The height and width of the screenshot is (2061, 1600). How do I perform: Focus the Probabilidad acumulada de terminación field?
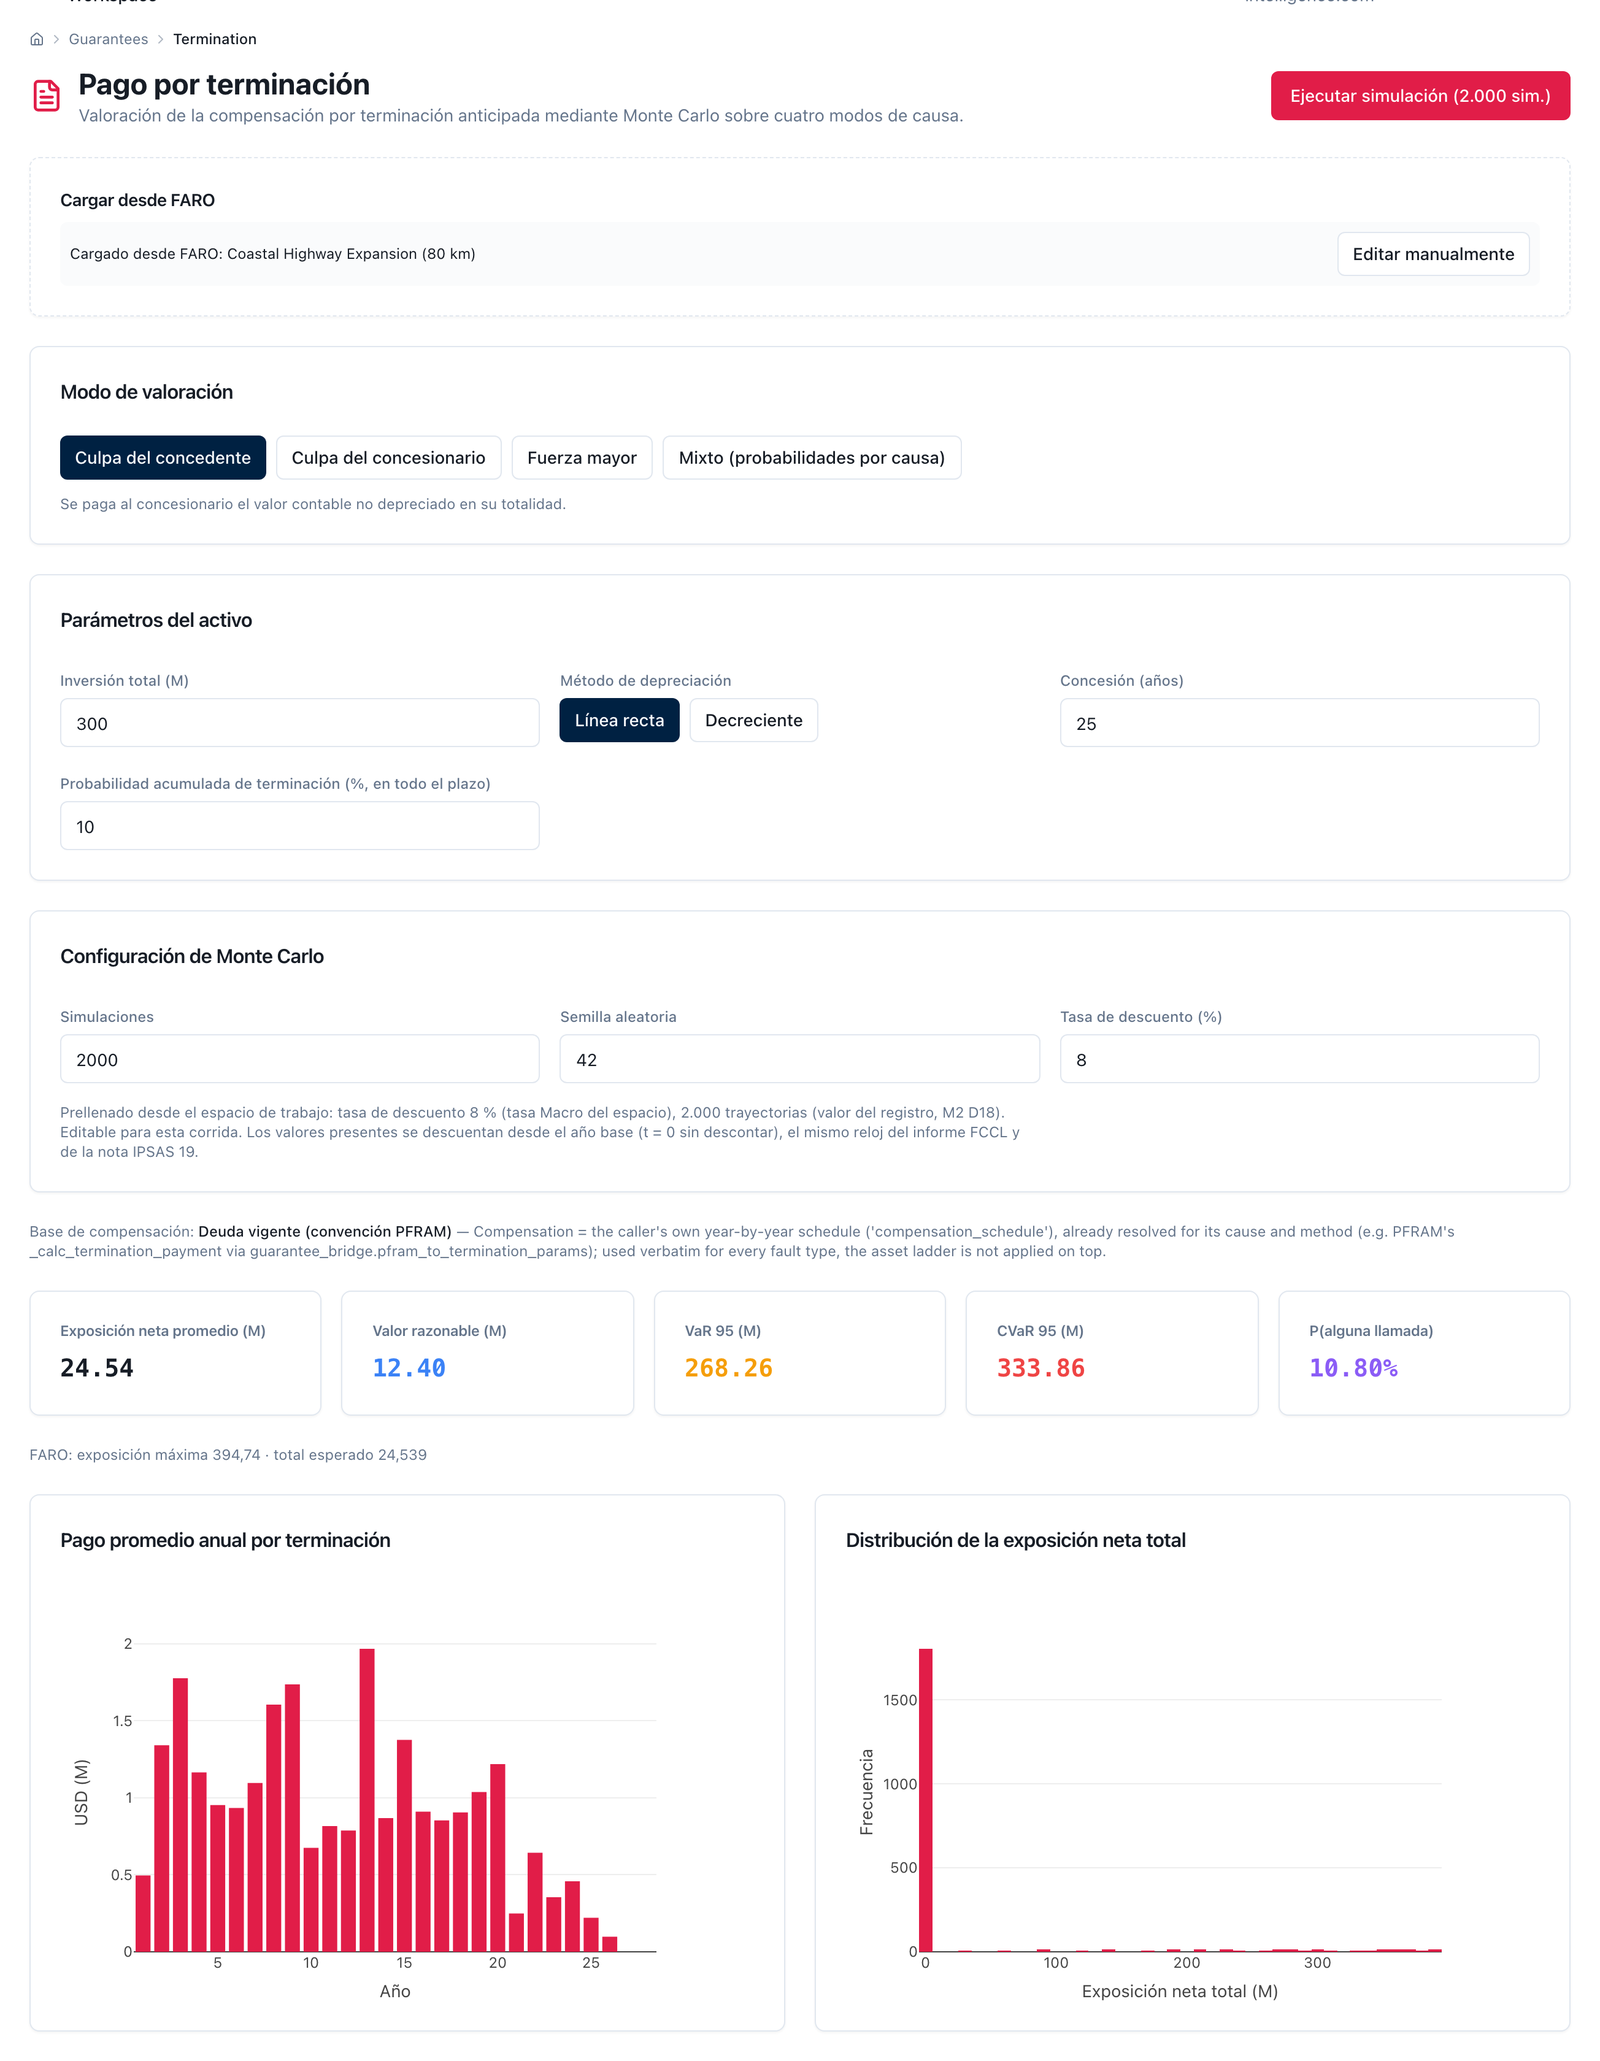tap(300, 826)
